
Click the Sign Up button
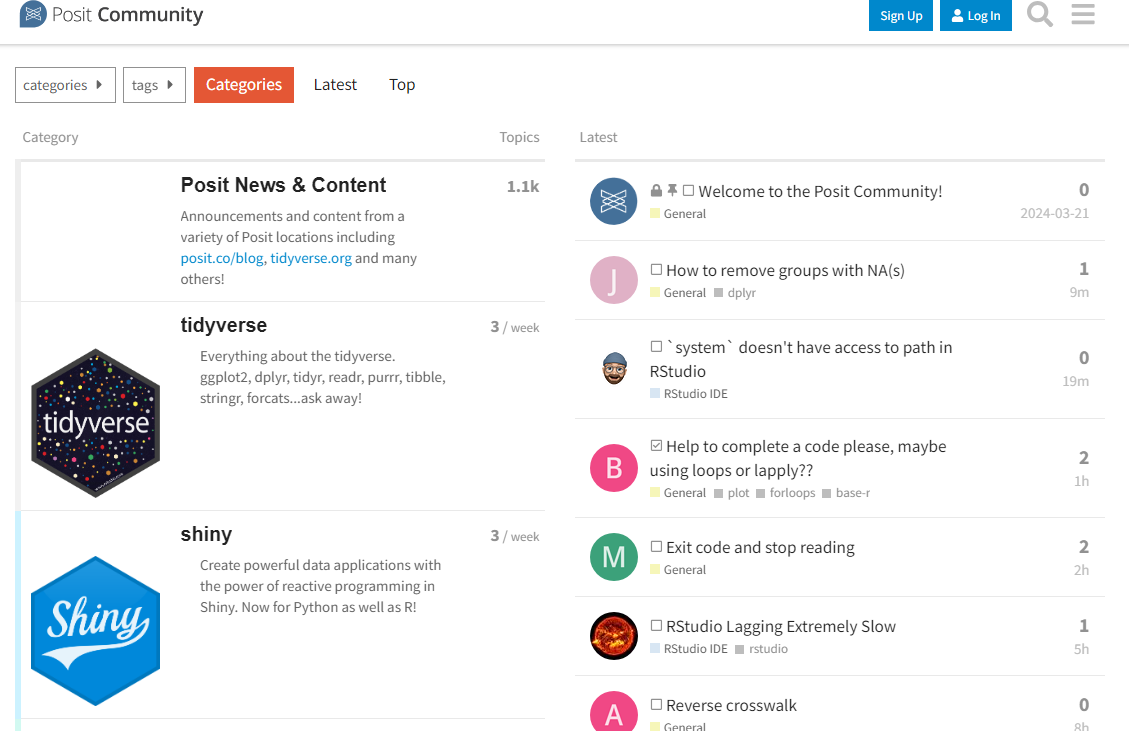pyautogui.click(x=901, y=15)
